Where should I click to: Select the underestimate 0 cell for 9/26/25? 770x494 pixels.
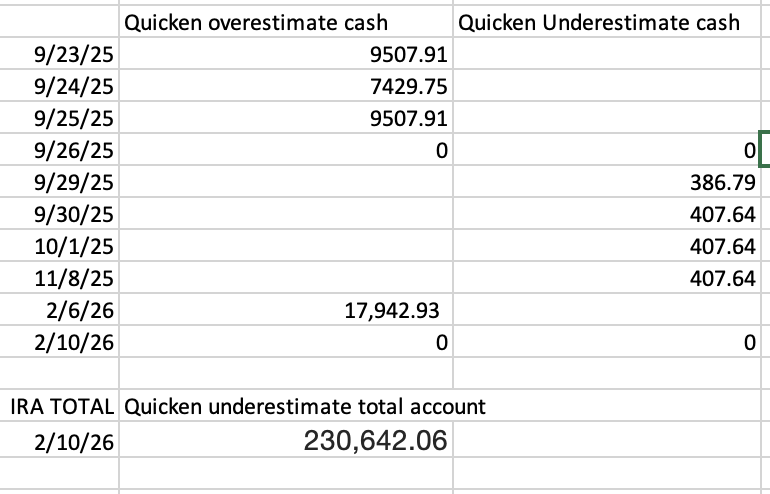pos(606,149)
